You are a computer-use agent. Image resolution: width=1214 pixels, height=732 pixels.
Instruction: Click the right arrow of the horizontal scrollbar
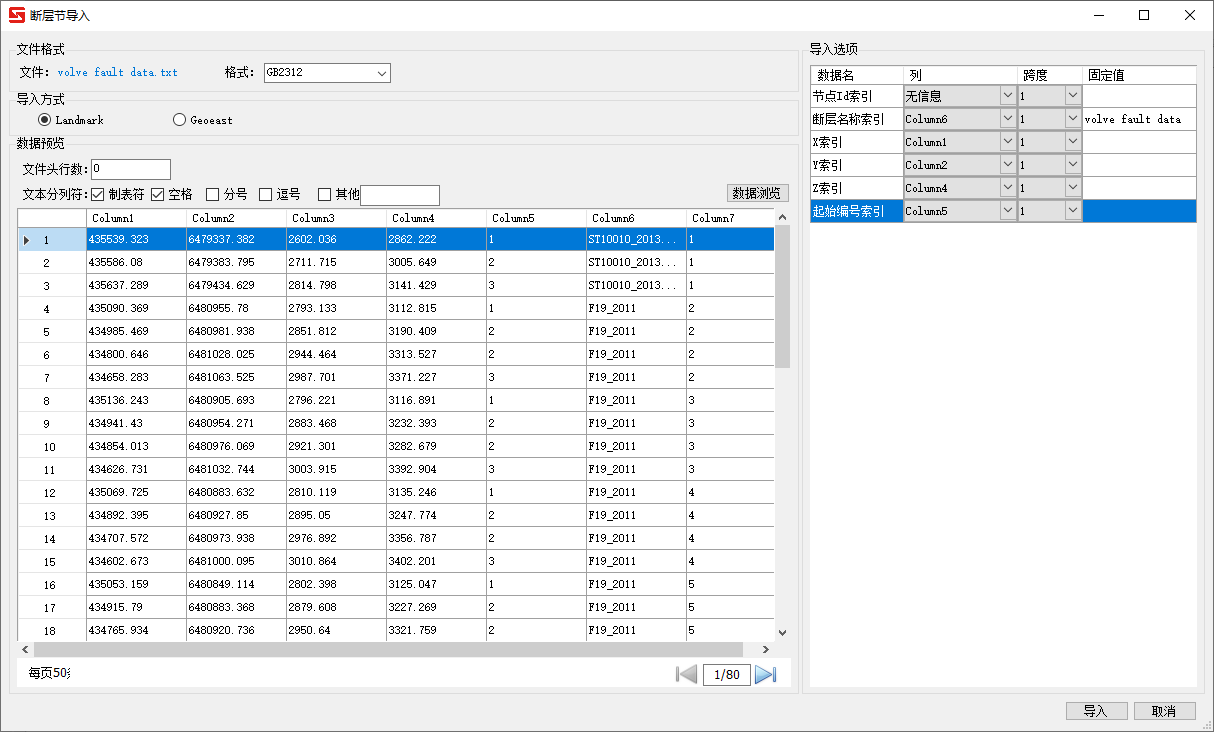point(765,649)
